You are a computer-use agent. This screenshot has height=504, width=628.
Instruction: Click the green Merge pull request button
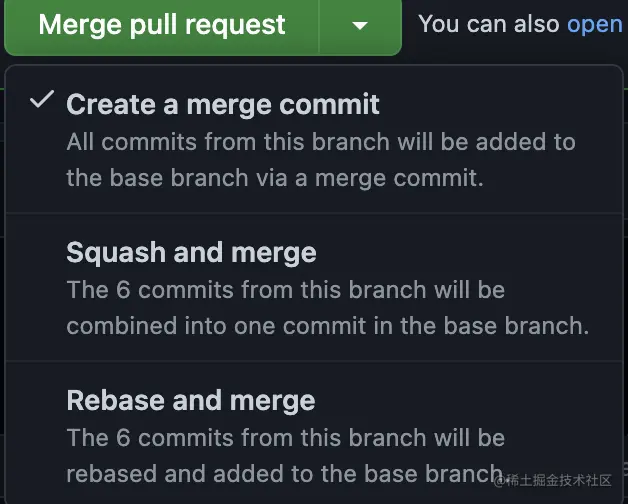(x=162, y=25)
